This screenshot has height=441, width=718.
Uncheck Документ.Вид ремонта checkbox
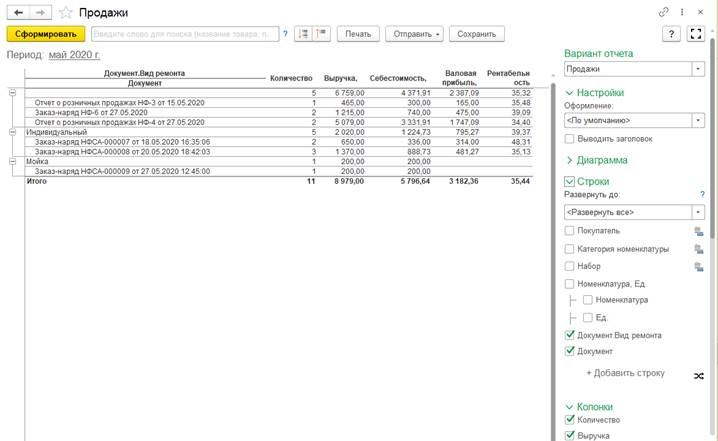[569, 334]
